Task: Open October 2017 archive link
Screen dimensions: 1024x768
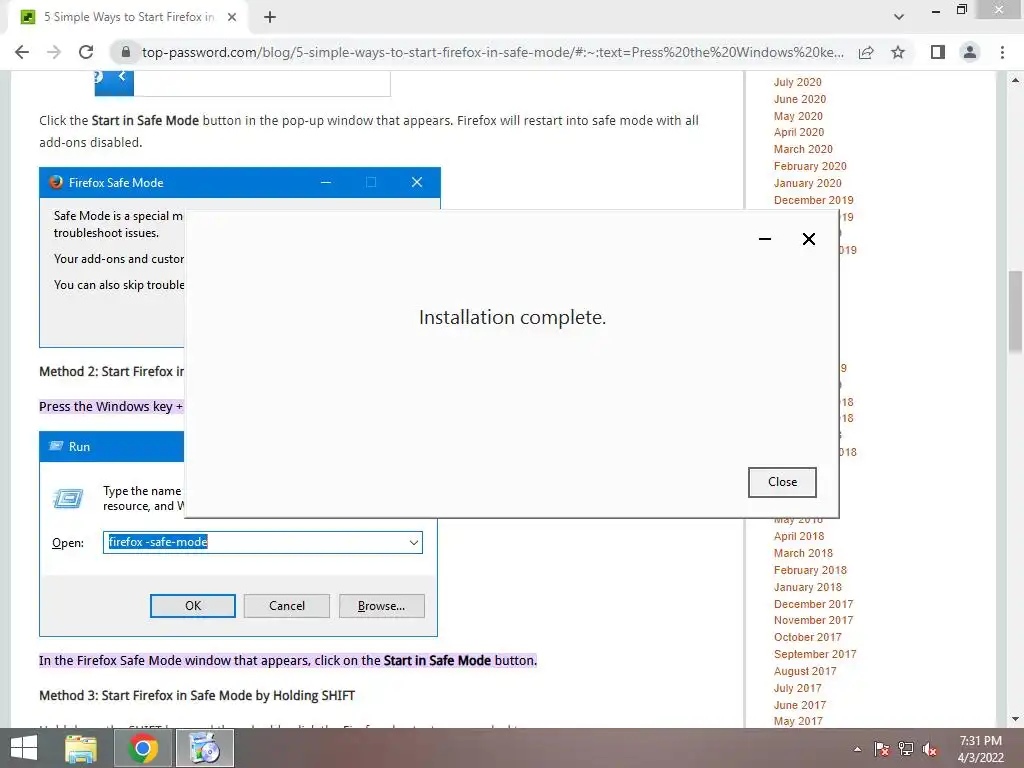Action: coord(808,637)
